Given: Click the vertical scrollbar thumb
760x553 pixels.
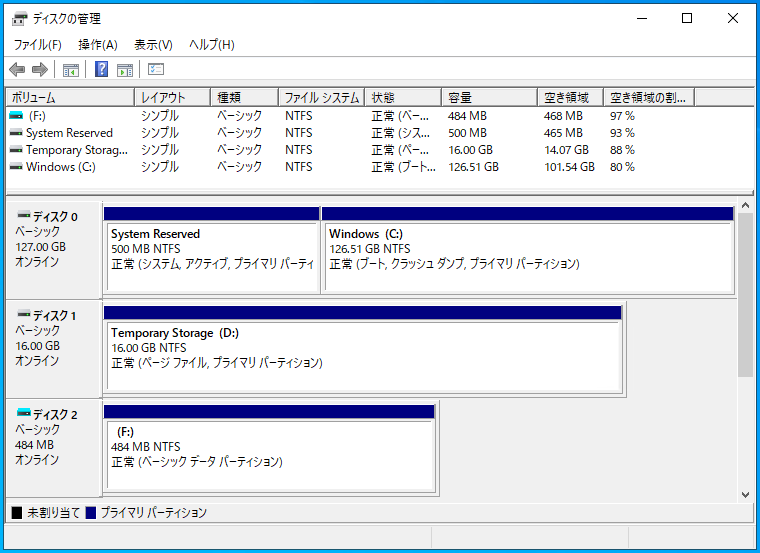Looking at the screenshot, I should coord(745,295).
